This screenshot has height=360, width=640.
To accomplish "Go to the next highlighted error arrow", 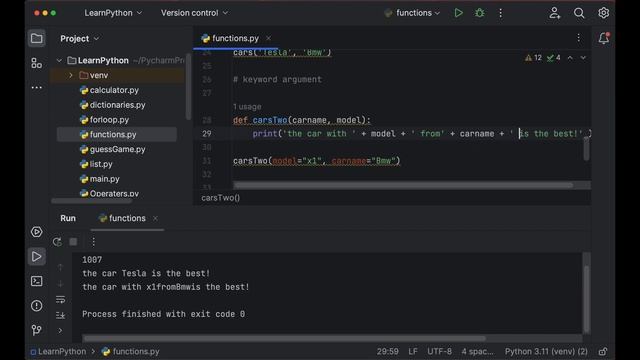I will click(583, 58).
